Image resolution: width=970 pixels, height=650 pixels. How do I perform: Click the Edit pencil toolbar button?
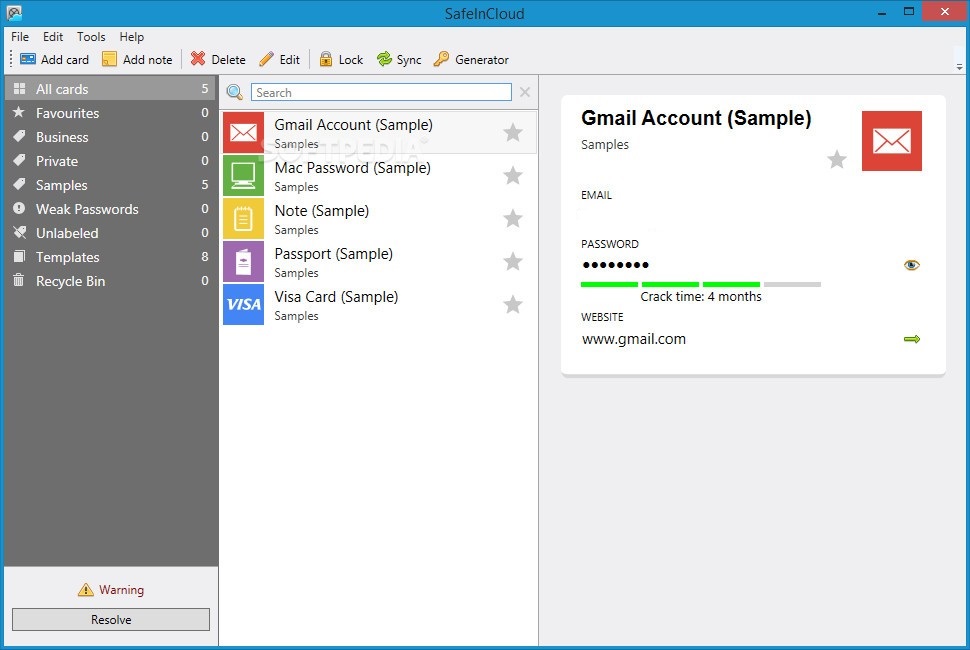pos(280,59)
